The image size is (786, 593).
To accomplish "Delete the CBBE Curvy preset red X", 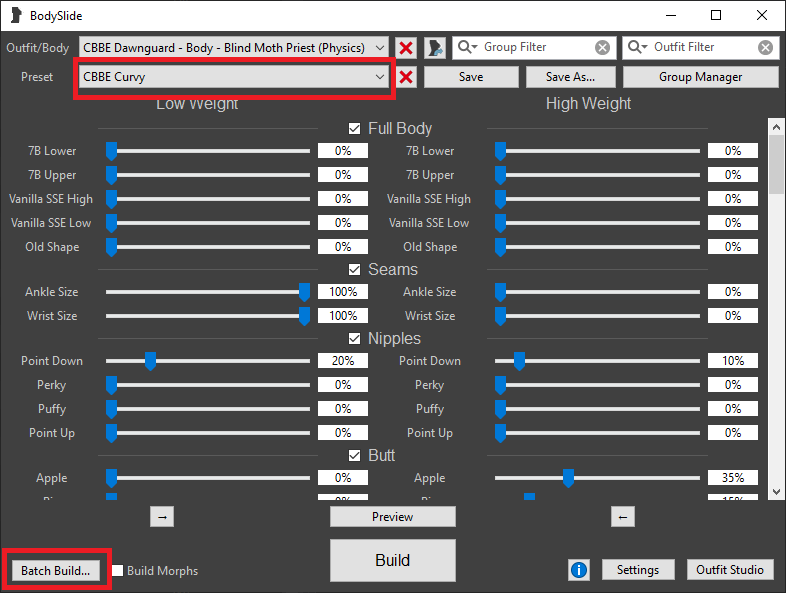I will tap(406, 77).
